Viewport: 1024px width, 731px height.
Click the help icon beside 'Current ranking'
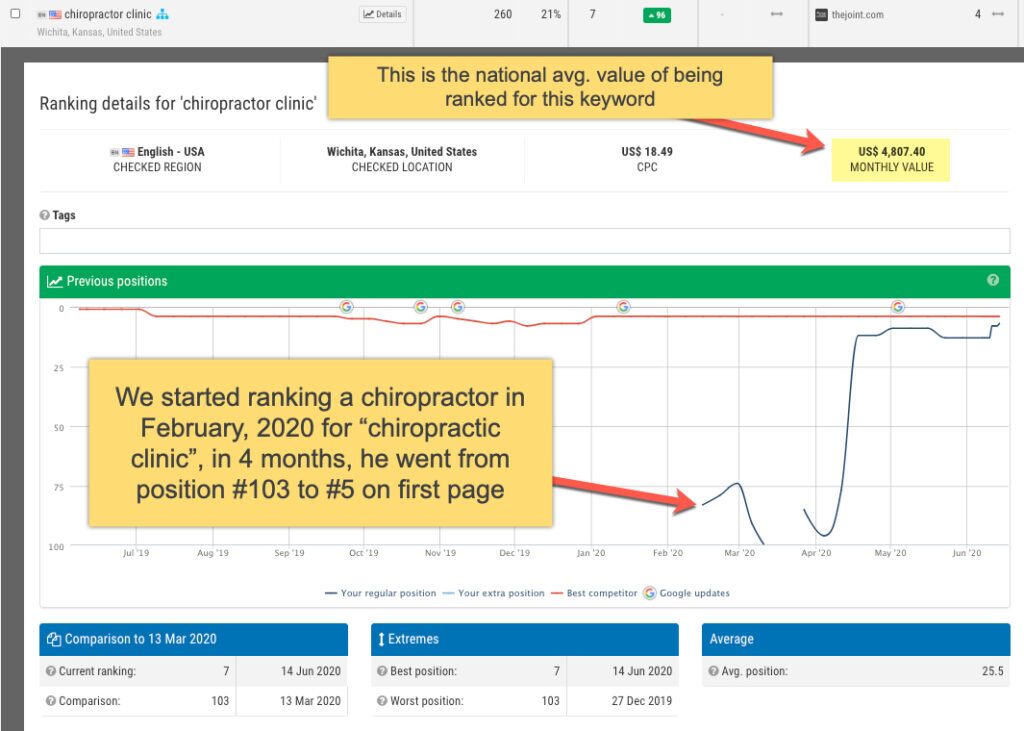pyautogui.click(x=50, y=671)
